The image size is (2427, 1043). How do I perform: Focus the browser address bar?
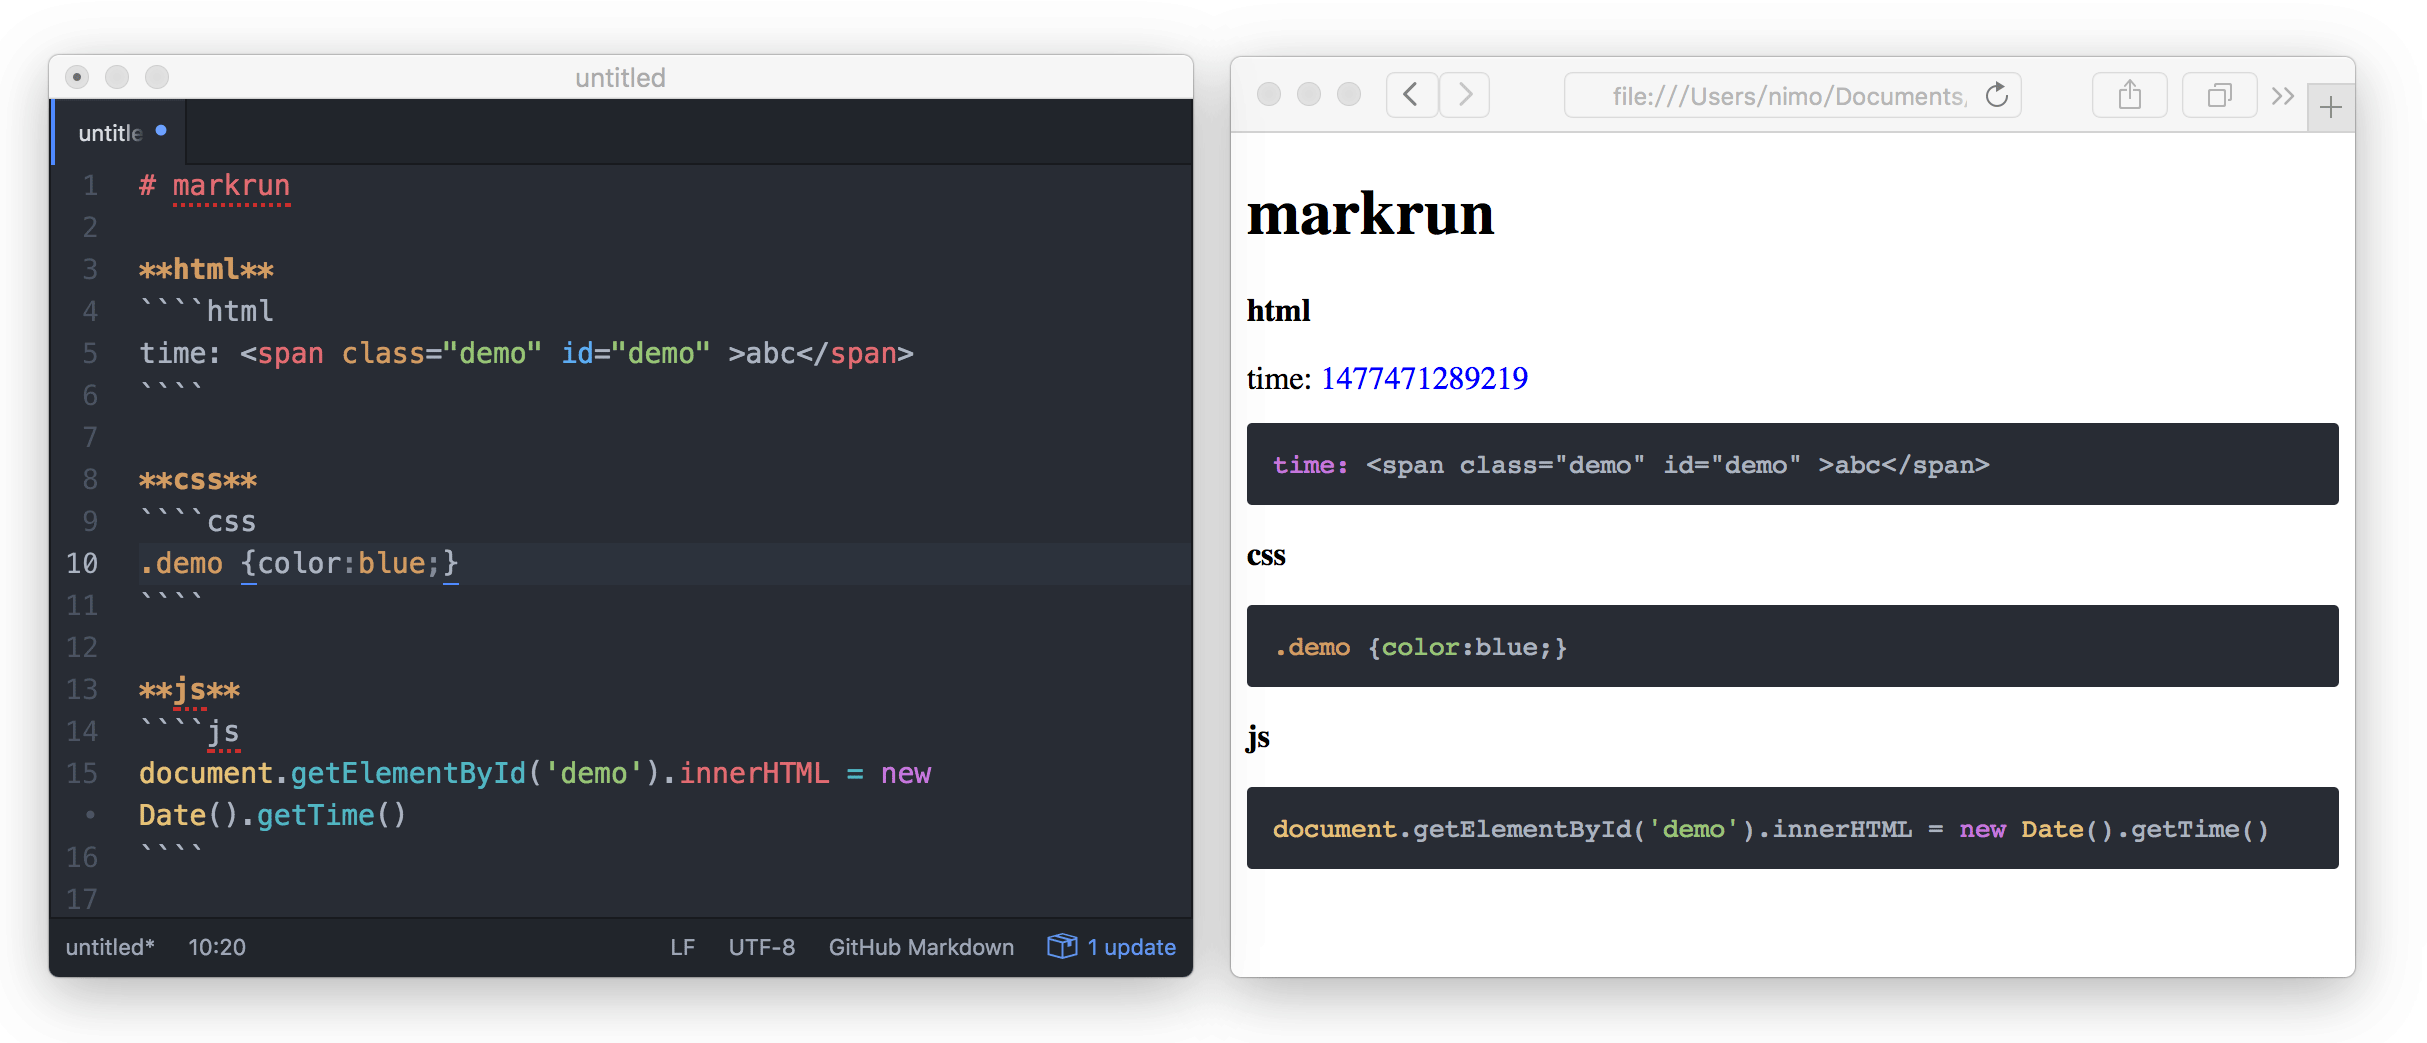click(x=1792, y=96)
